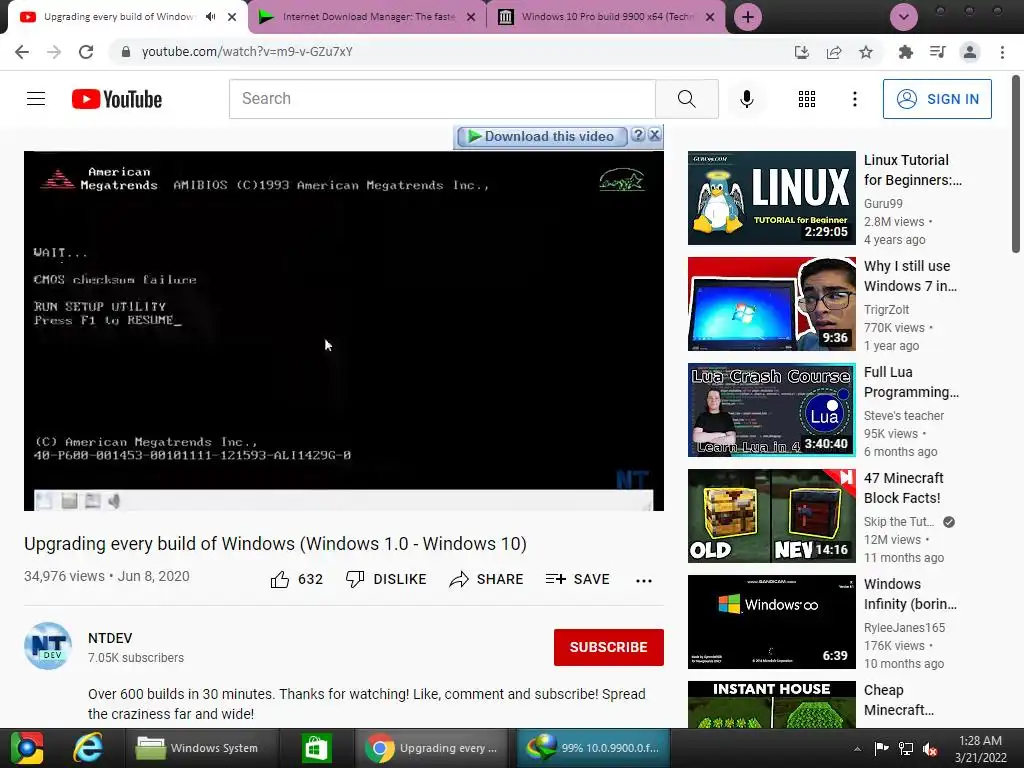Click the search magnifier button
The width and height of the screenshot is (1024, 768).
point(687,99)
